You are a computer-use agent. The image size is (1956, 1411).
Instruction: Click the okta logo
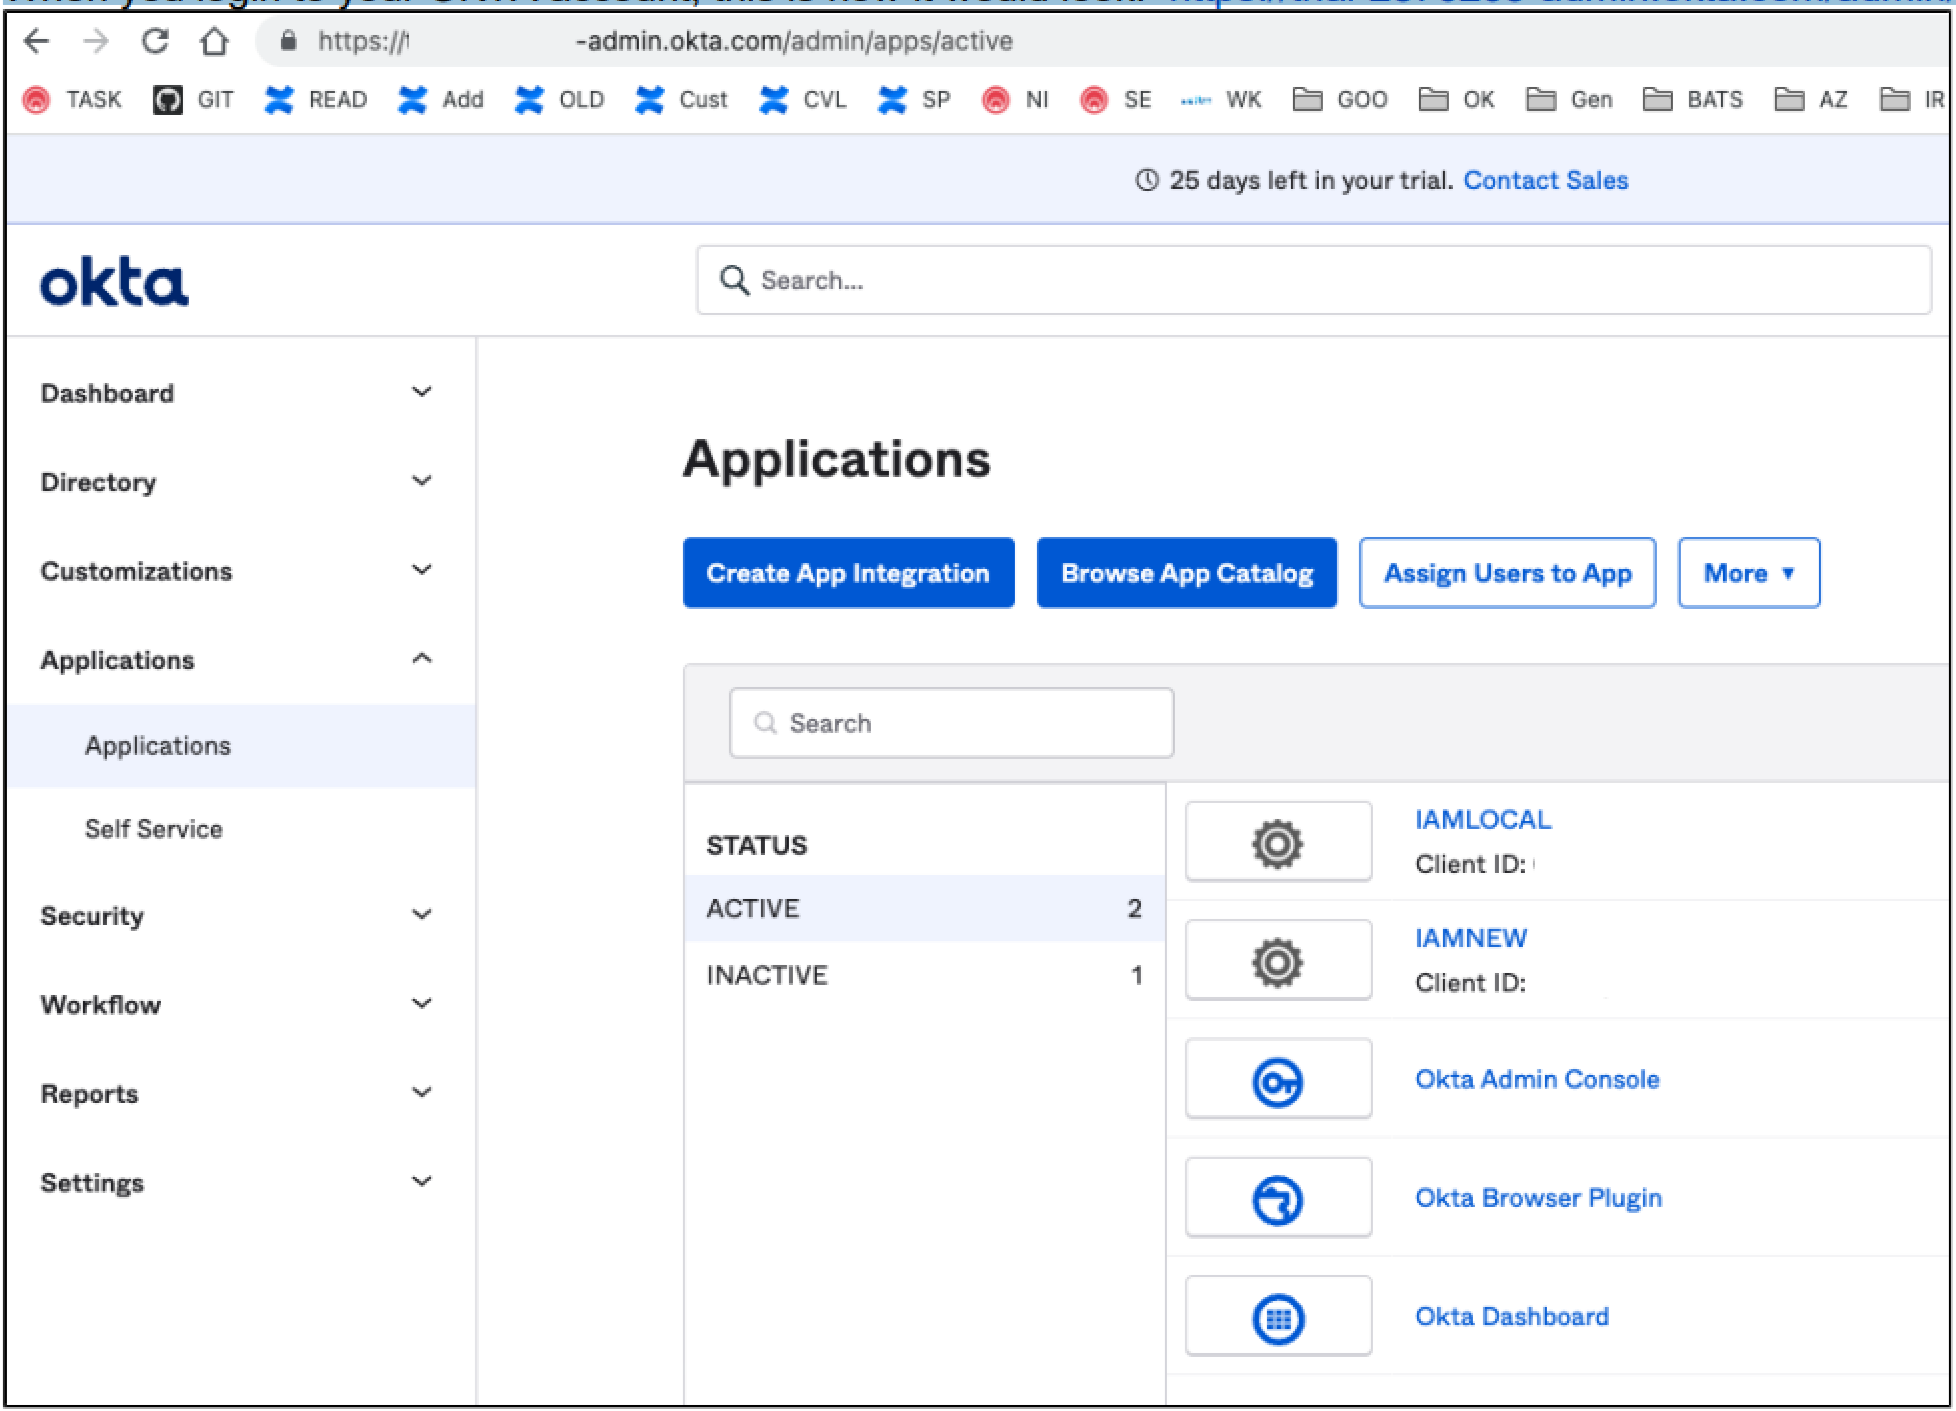pos(114,282)
